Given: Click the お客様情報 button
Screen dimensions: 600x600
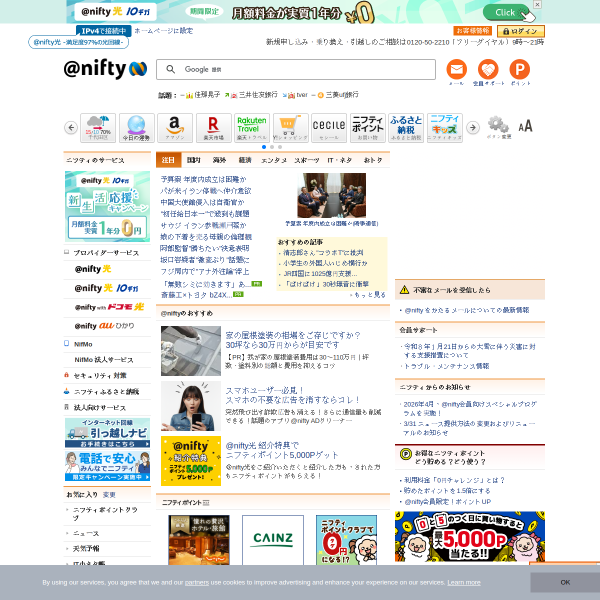Looking at the screenshot, I should (x=473, y=31).
